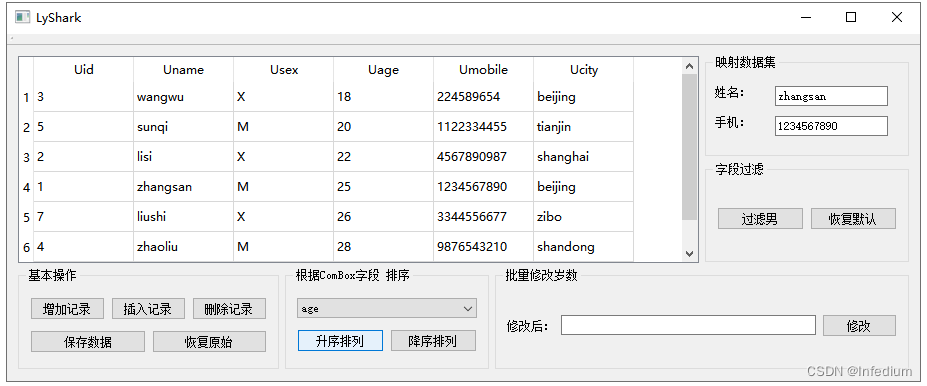Click the 删除记录 delete record button

tap(229, 309)
